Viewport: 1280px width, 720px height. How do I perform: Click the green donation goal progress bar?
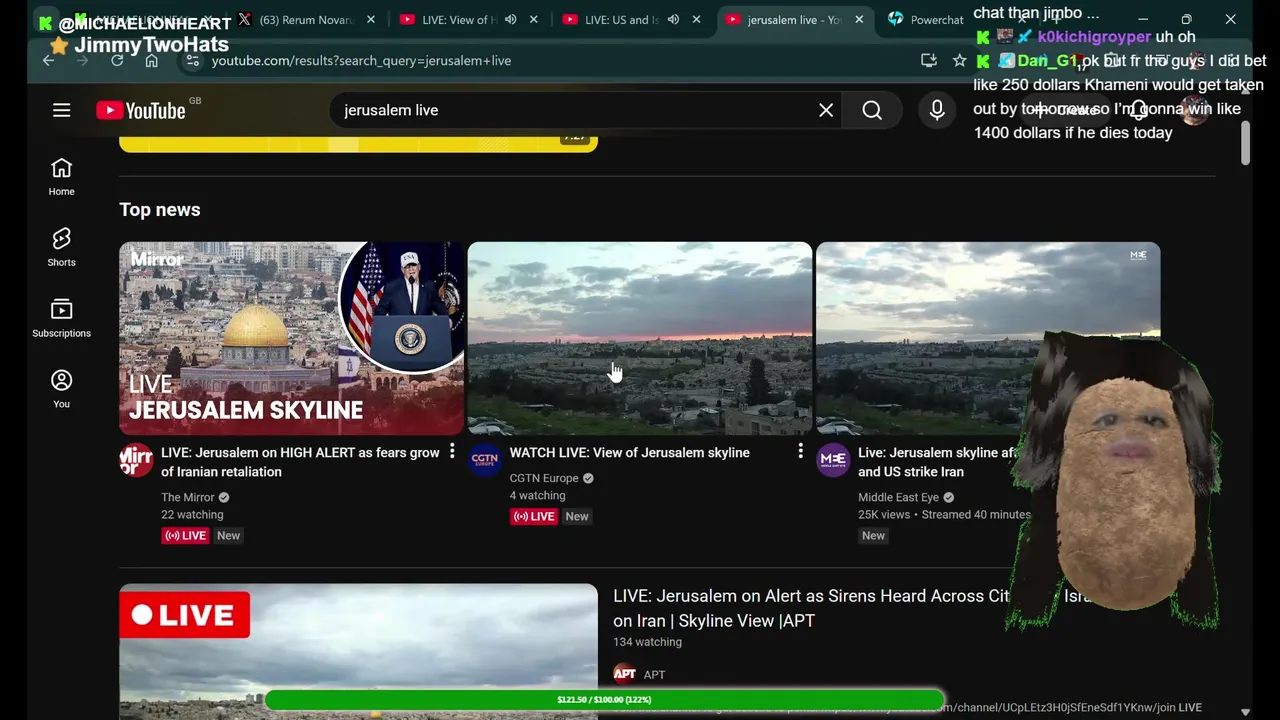click(x=604, y=700)
